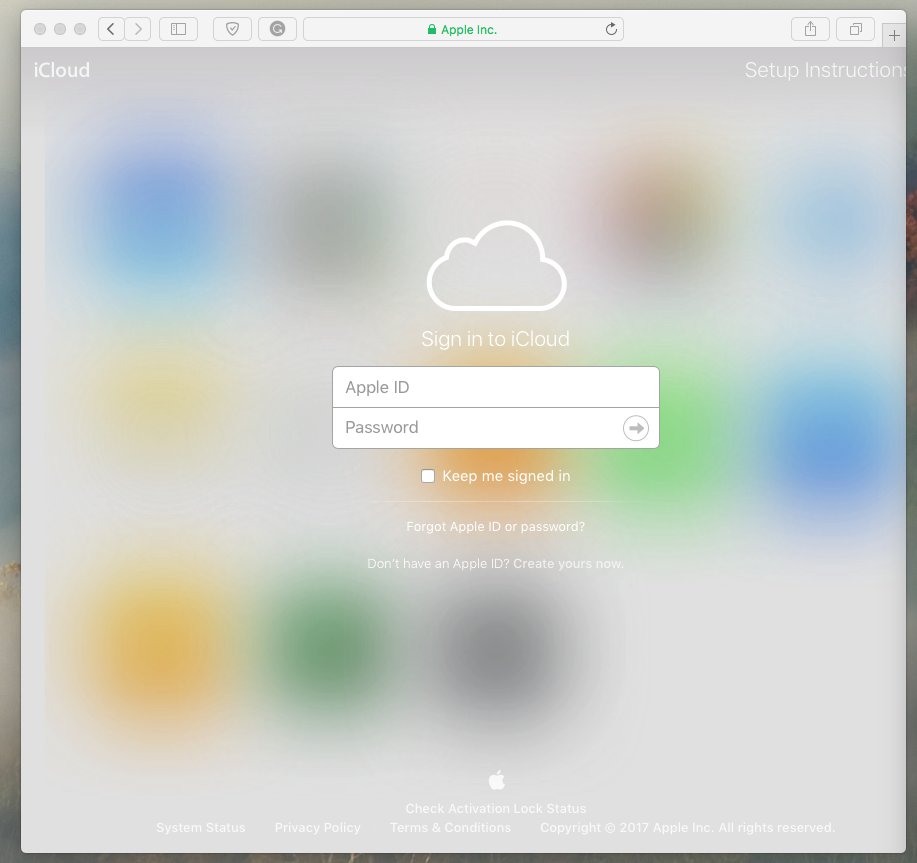Image resolution: width=917 pixels, height=863 pixels.
Task: Reload the page with refresh icon
Action: (x=611, y=29)
